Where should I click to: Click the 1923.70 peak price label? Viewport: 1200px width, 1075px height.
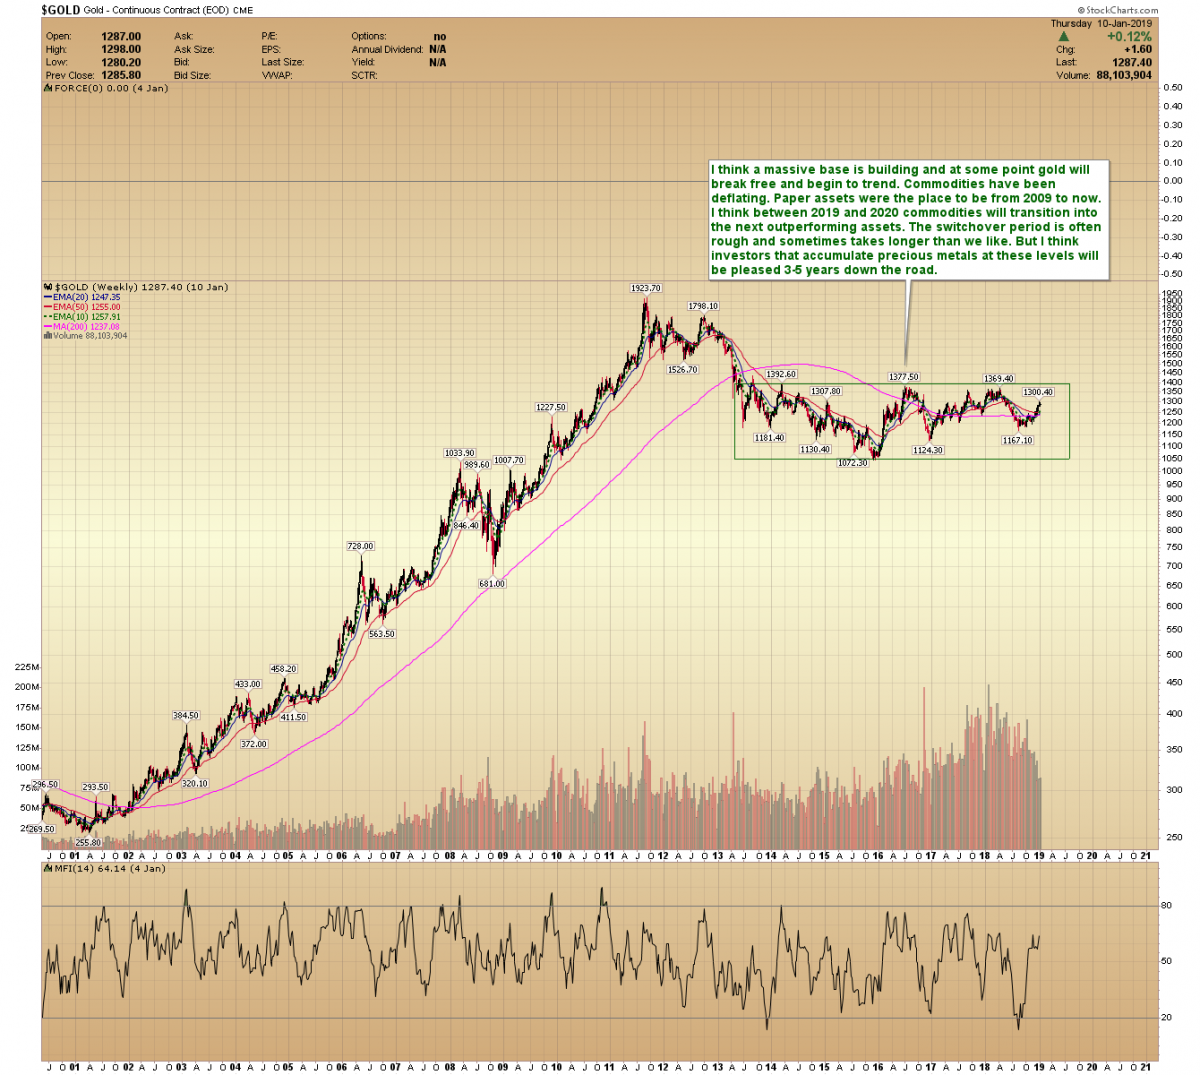pos(645,288)
